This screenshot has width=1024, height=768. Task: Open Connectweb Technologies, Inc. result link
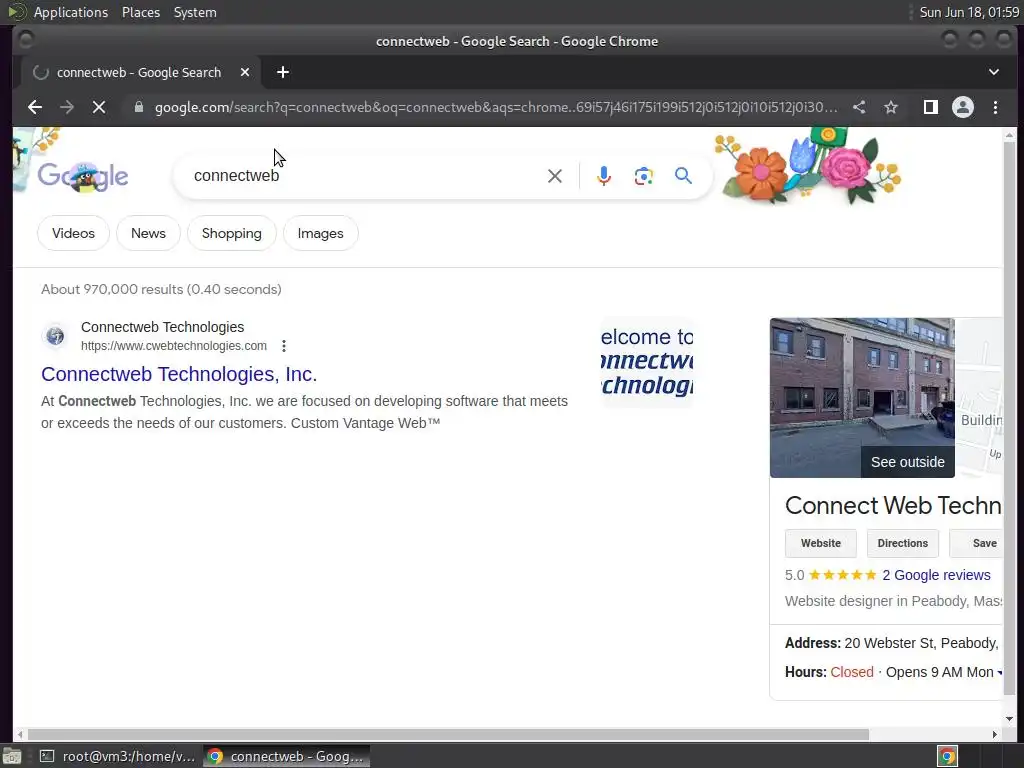(179, 374)
